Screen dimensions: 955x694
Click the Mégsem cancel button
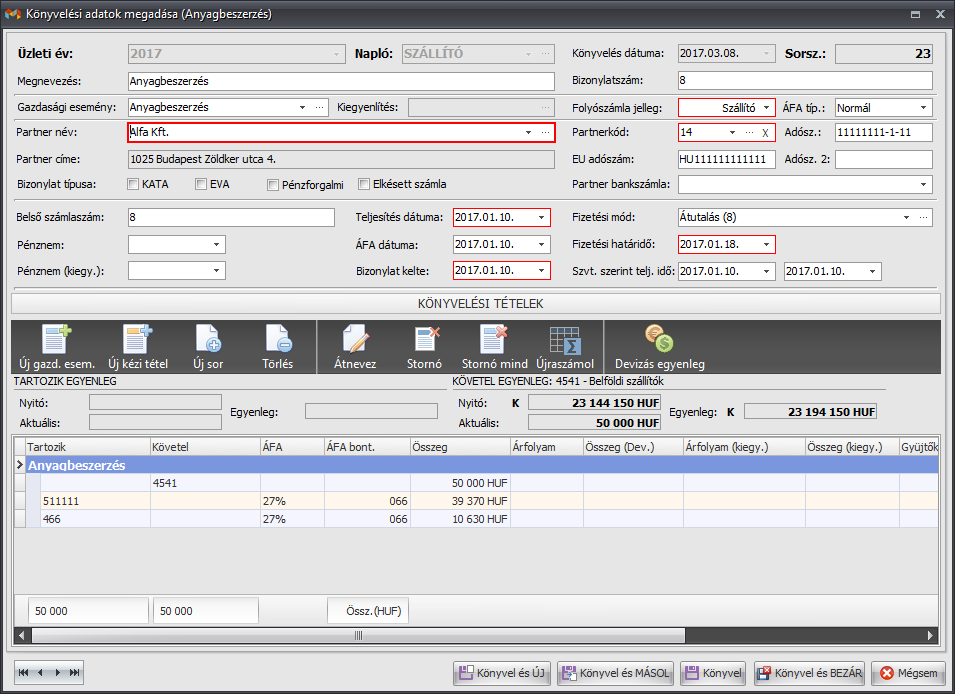(x=908, y=673)
